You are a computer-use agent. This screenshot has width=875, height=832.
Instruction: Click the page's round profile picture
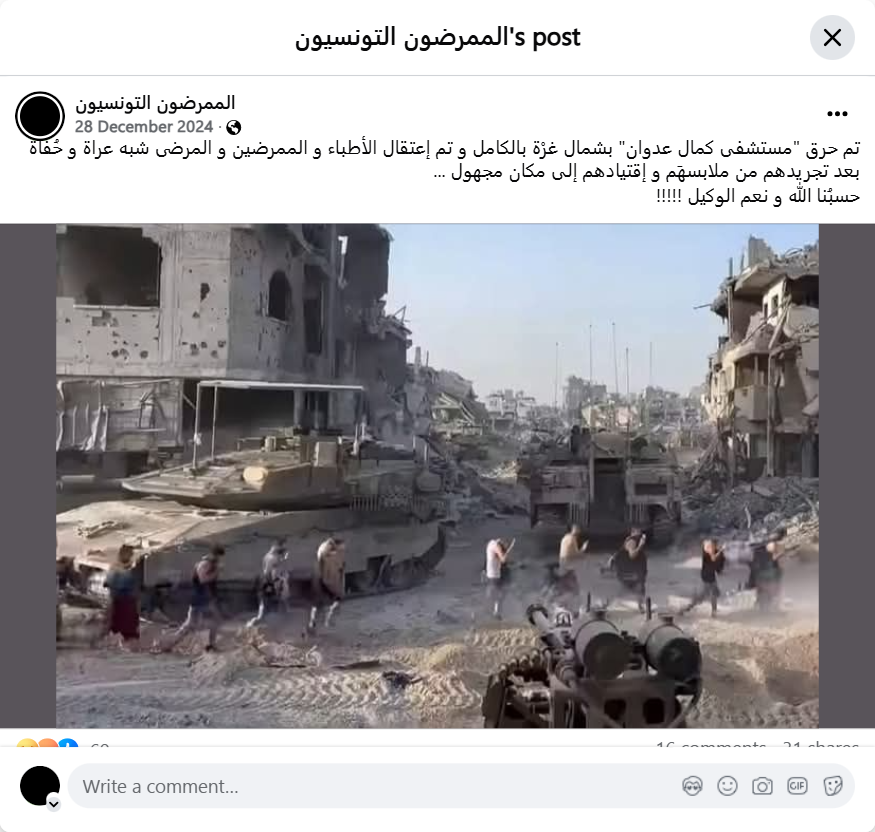(x=40, y=116)
